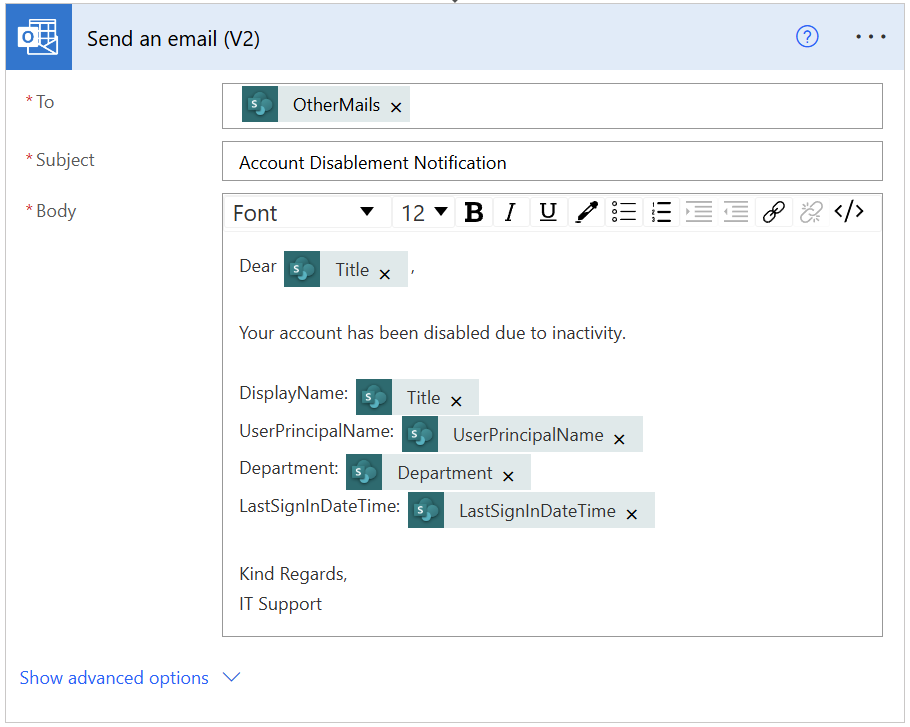Remove the OtherMails token from To field
Image resolution: width=910 pixels, height=727 pixels.
396,107
